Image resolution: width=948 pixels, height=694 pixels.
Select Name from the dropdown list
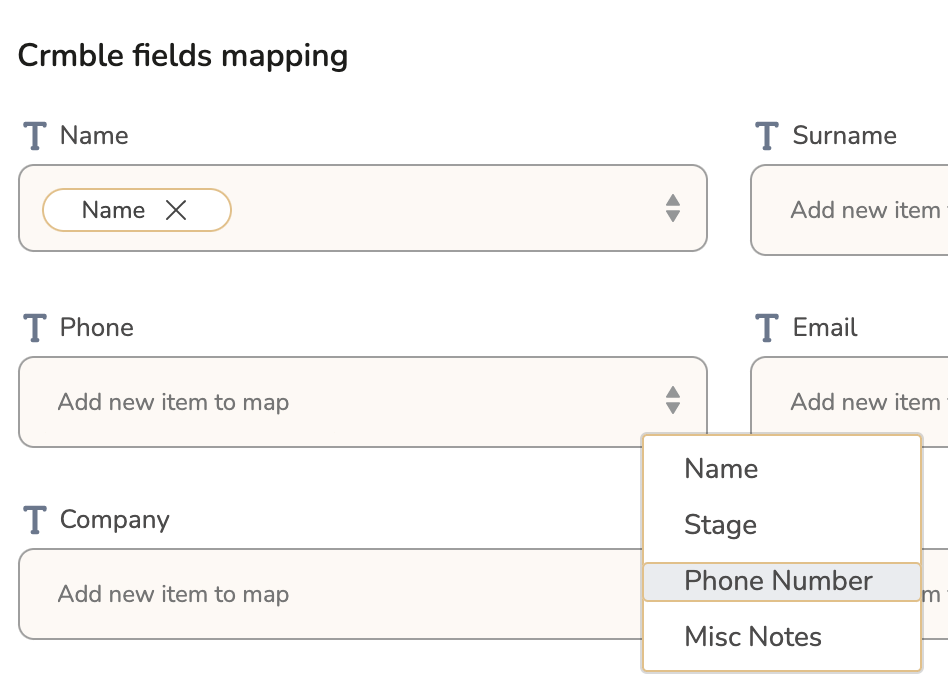[721, 469]
